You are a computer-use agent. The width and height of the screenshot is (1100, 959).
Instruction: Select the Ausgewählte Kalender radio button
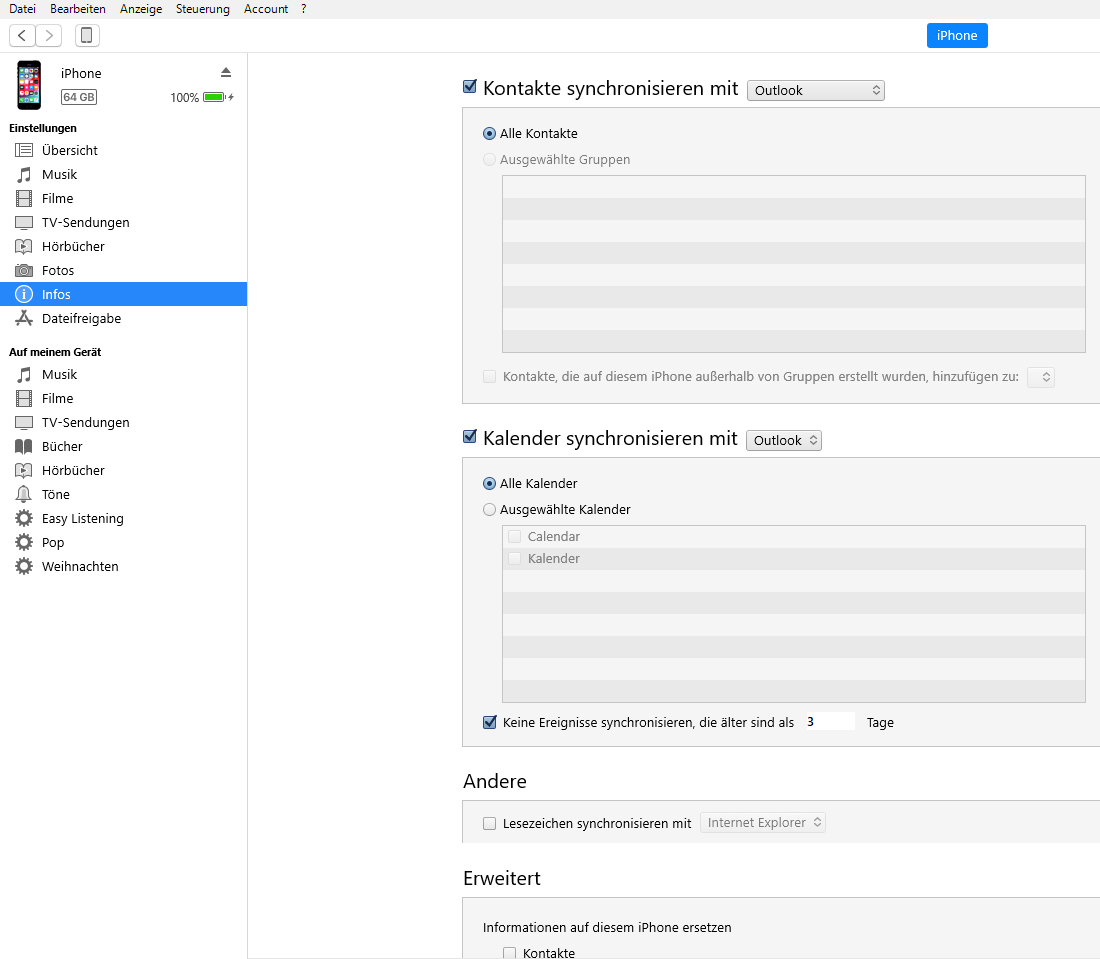pos(490,510)
